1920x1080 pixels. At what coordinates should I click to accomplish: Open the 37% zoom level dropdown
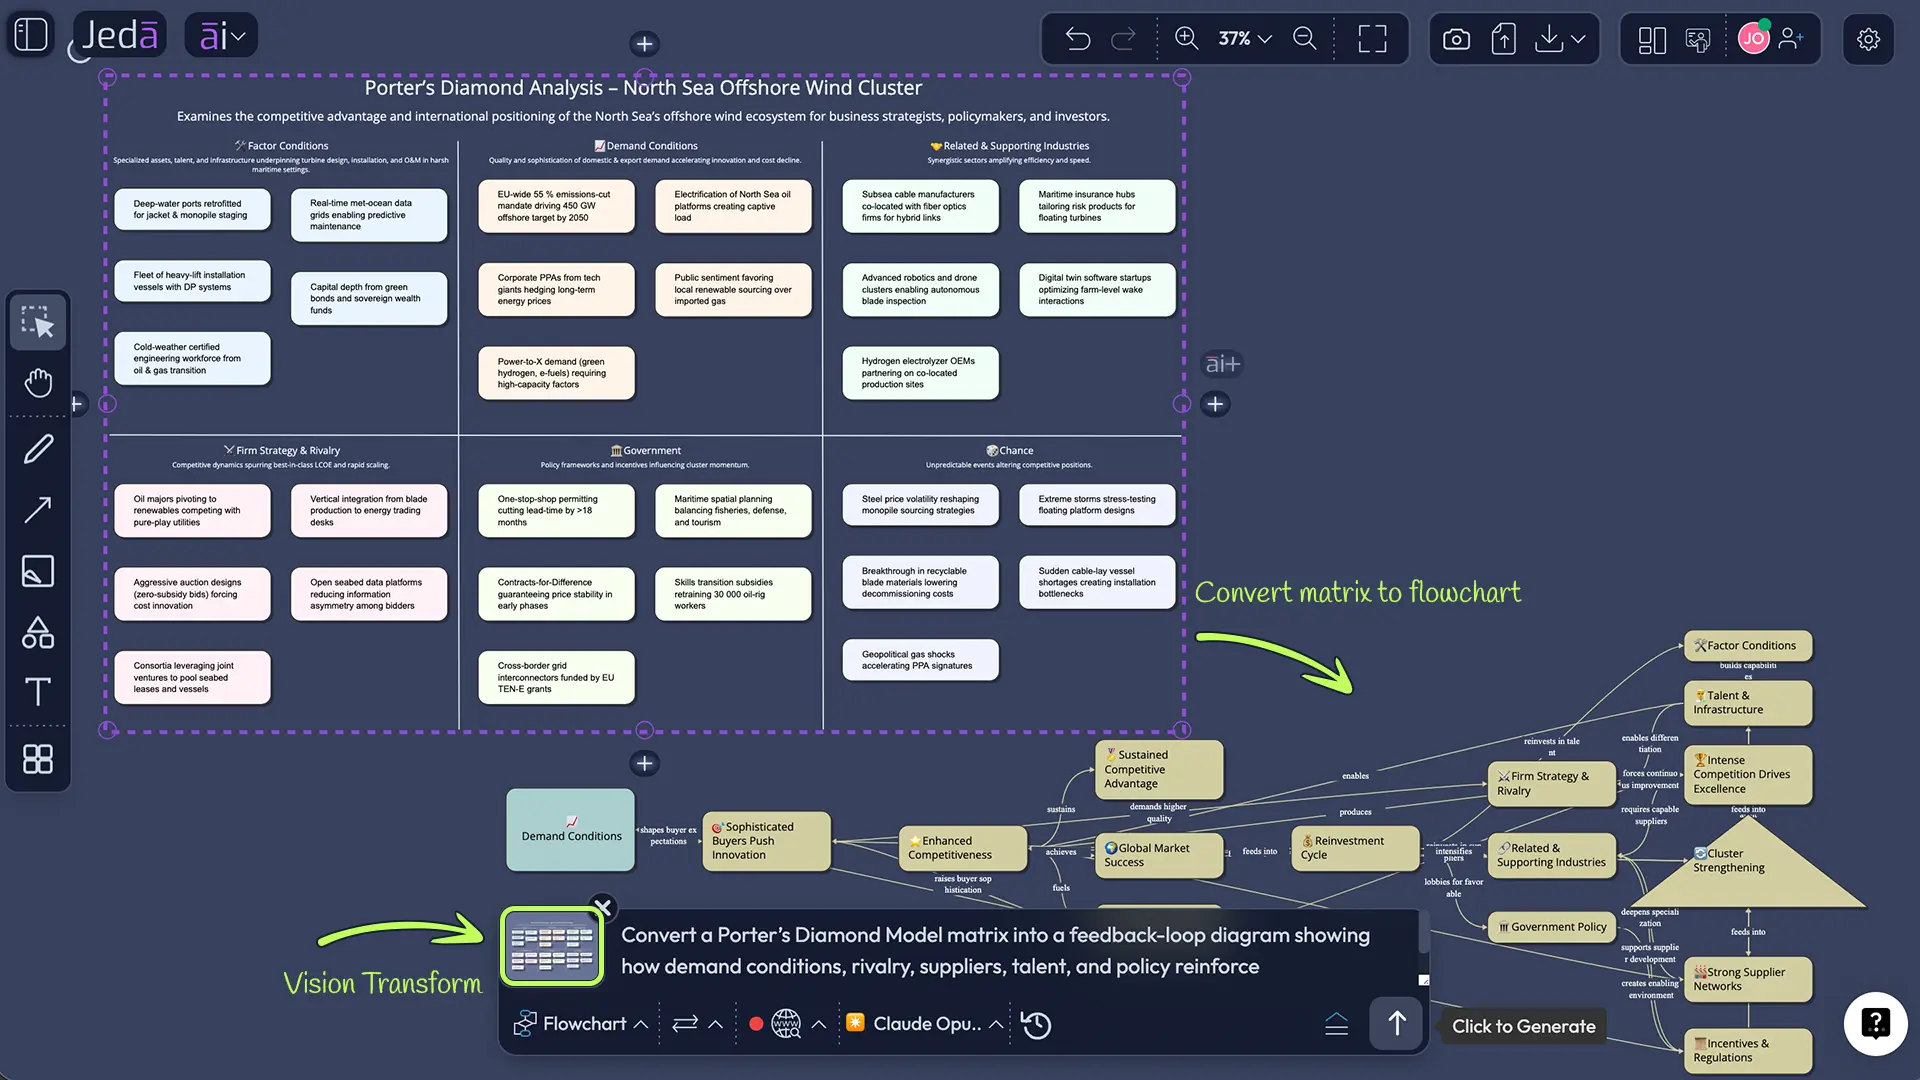(x=1245, y=39)
